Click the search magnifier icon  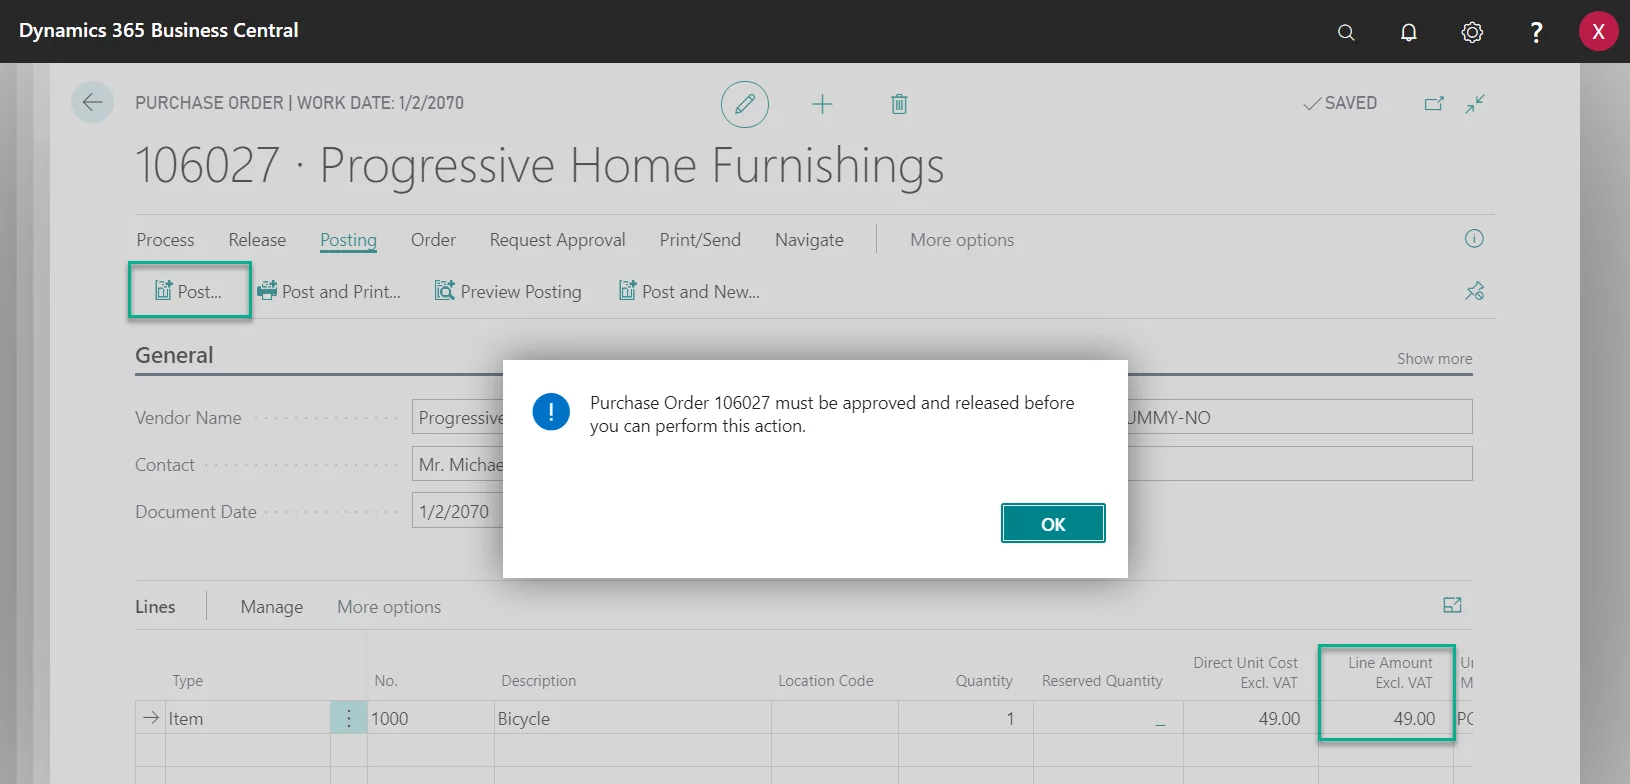pyautogui.click(x=1346, y=32)
